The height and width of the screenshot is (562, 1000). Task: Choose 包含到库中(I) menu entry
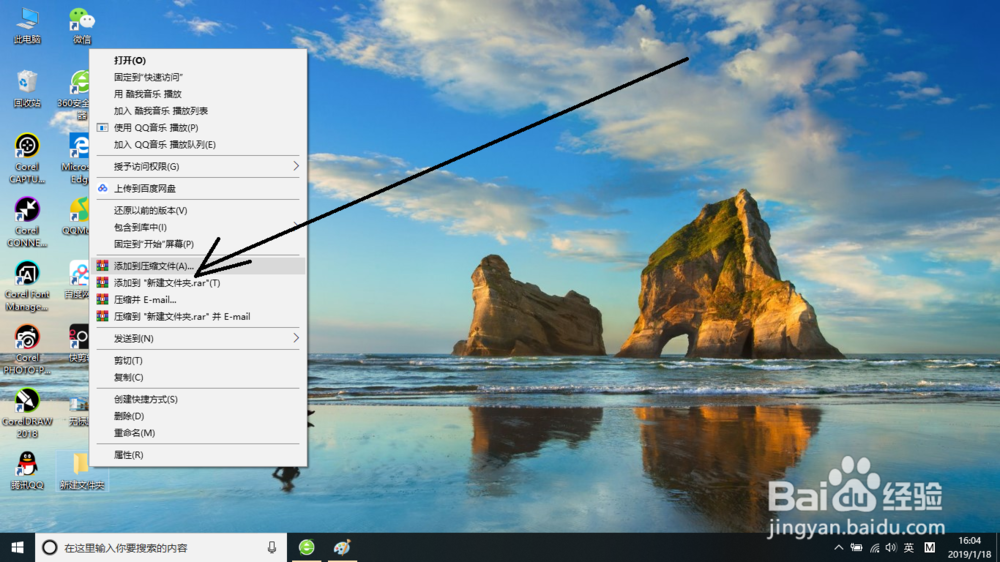pyautogui.click(x=198, y=227)
